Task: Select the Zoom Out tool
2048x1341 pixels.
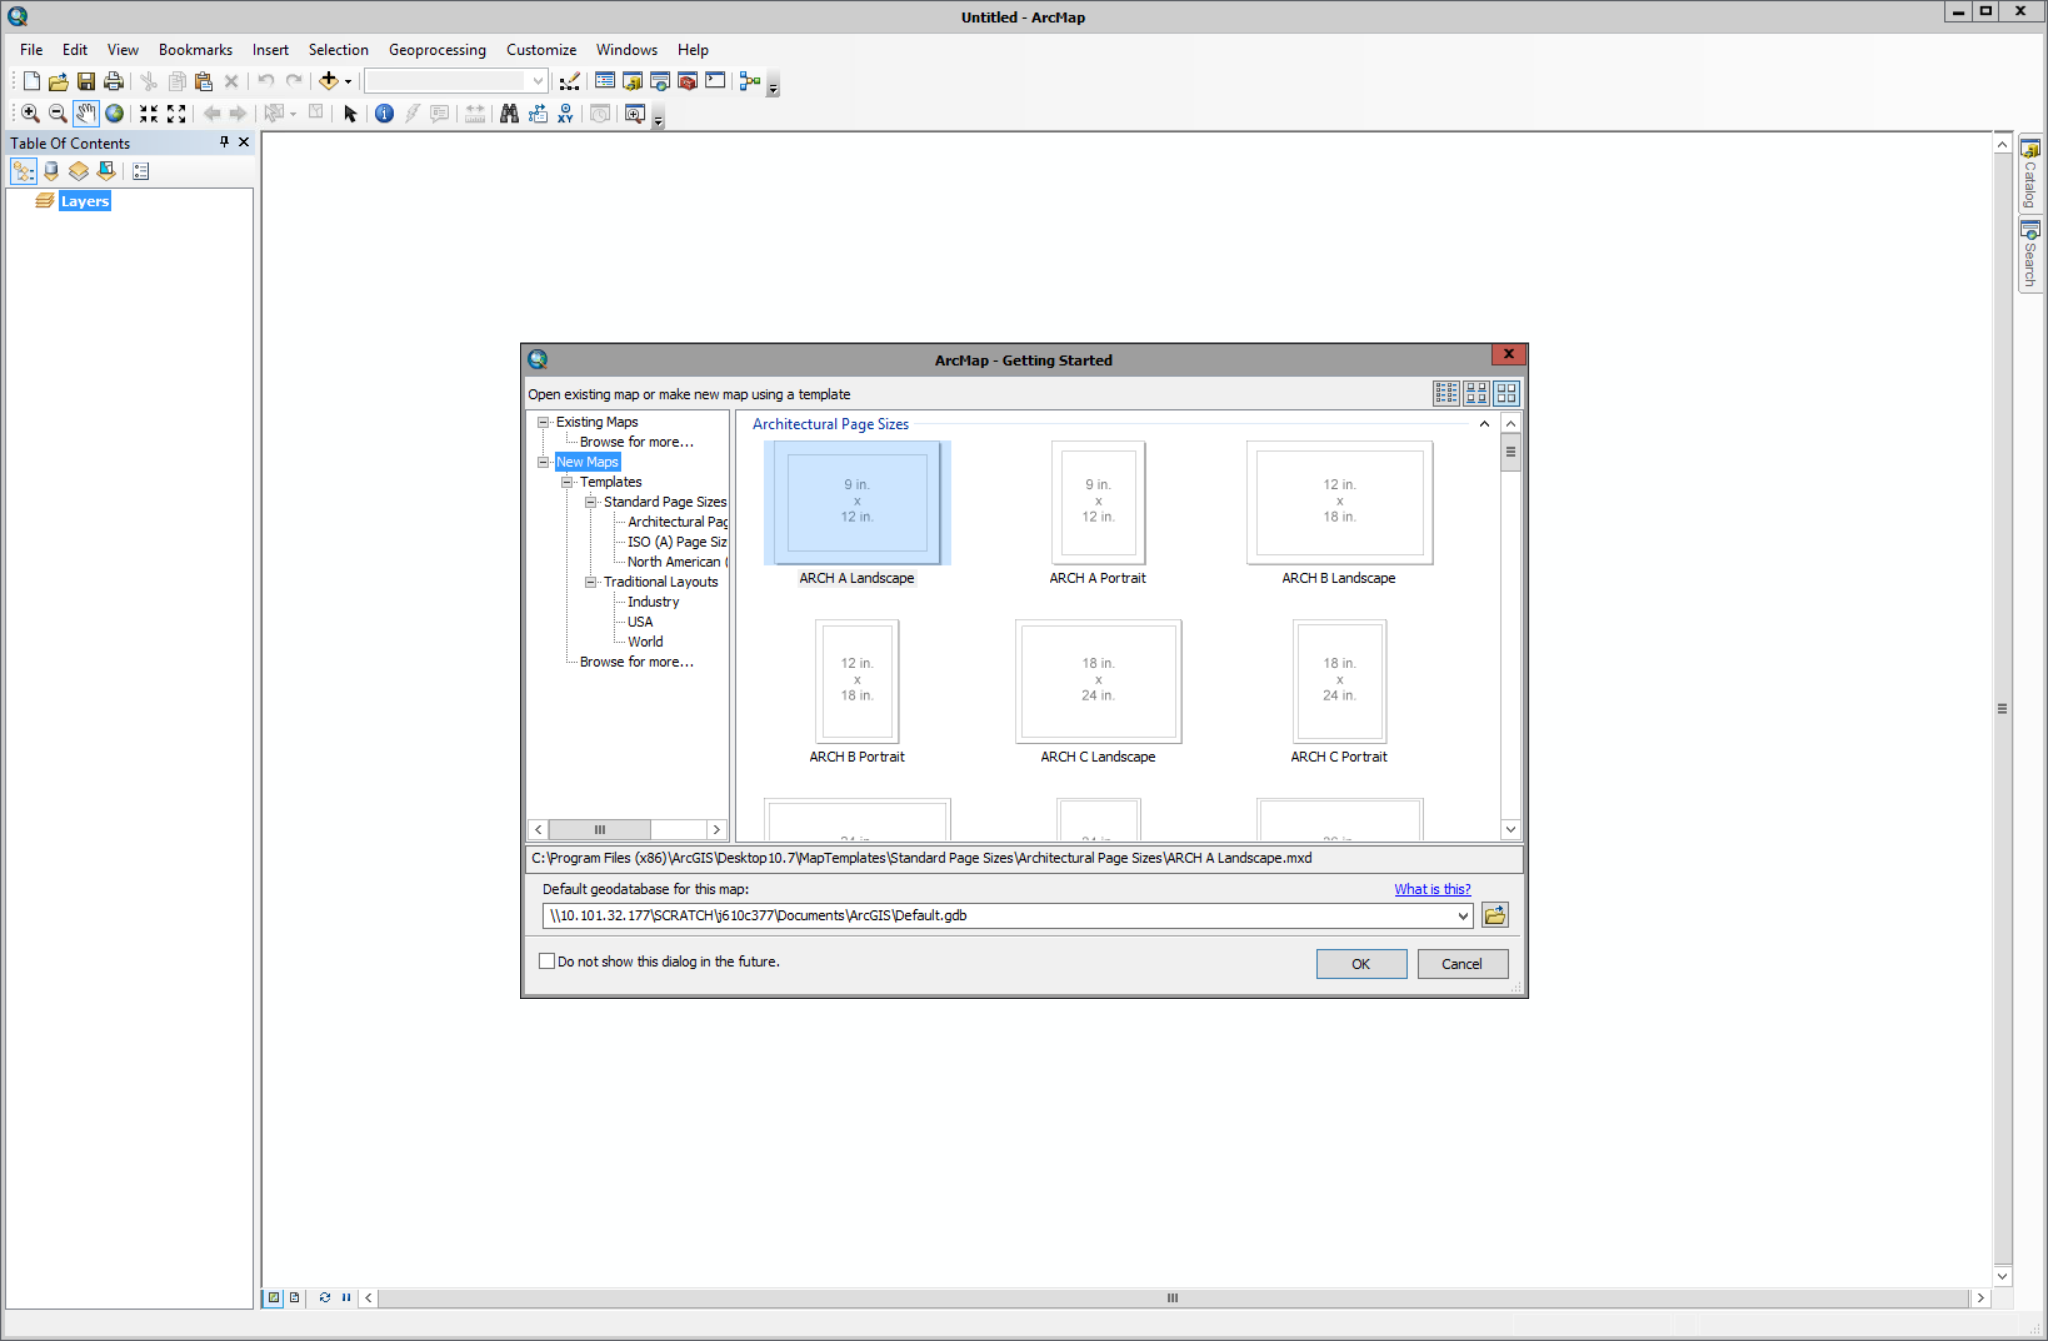Action: coord(57,113)
